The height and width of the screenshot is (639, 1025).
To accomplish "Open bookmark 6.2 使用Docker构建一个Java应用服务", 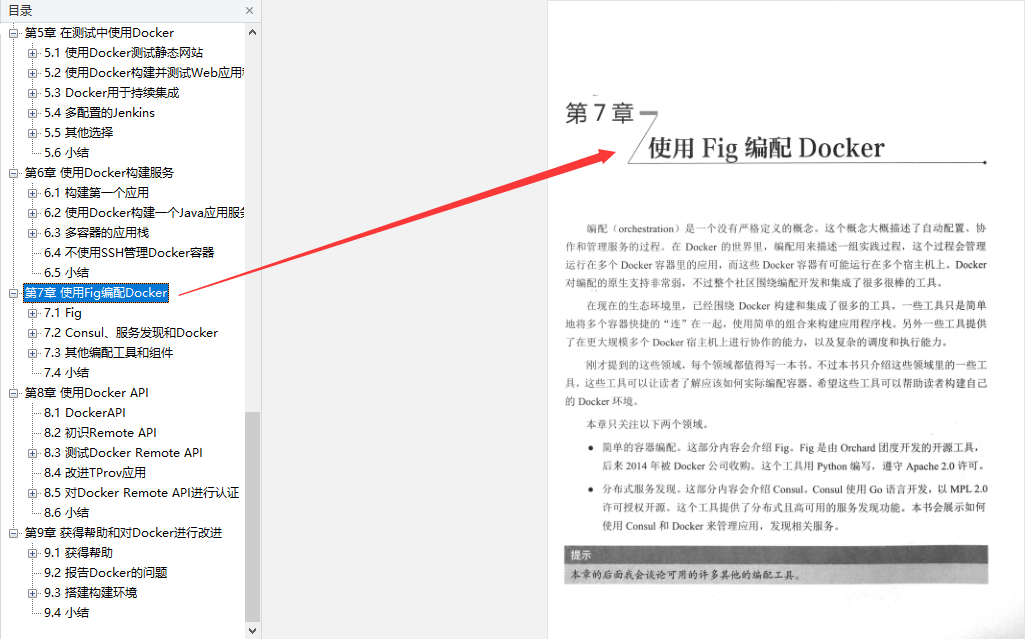I will (x=144, y=212).
